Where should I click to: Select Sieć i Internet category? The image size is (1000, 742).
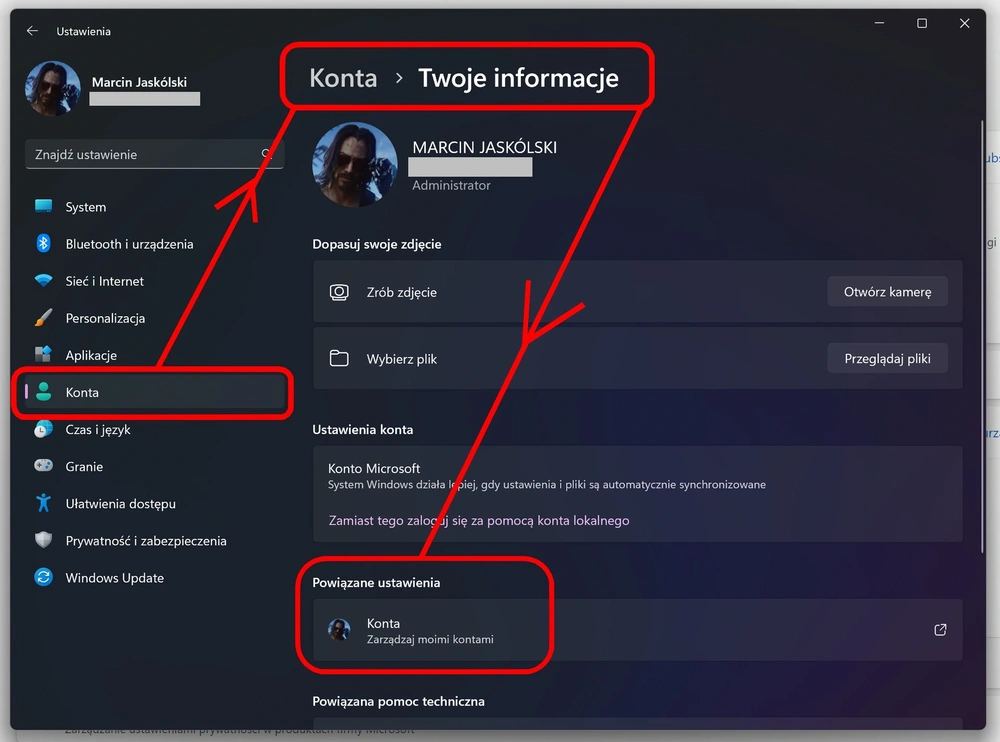(154, 281)
